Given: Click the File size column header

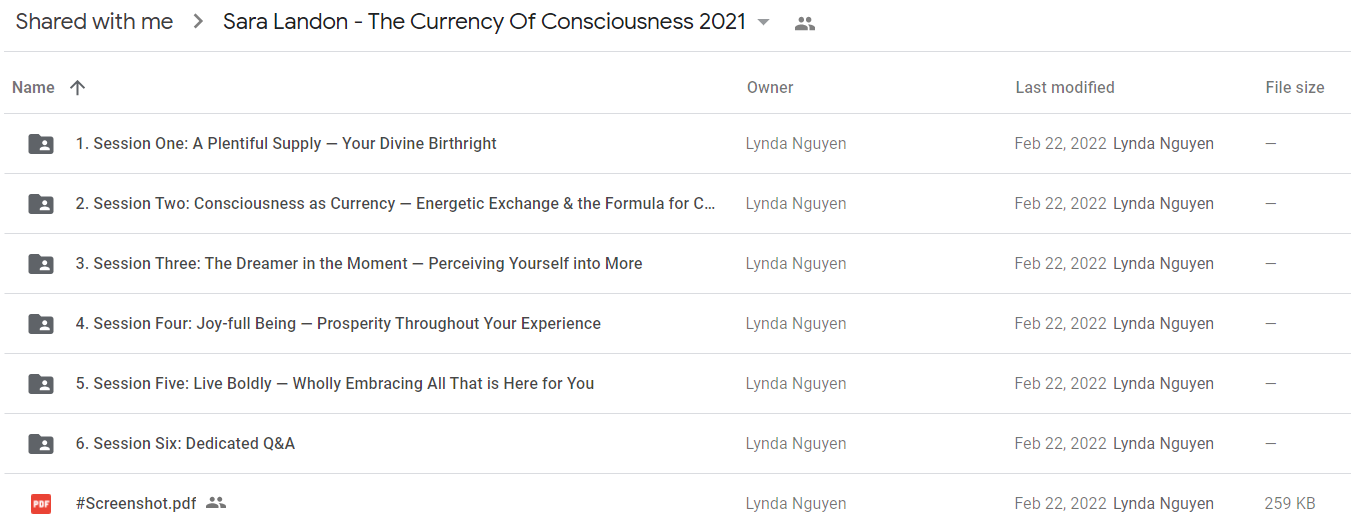Looking at the screenshot, I should (1295, 88).
